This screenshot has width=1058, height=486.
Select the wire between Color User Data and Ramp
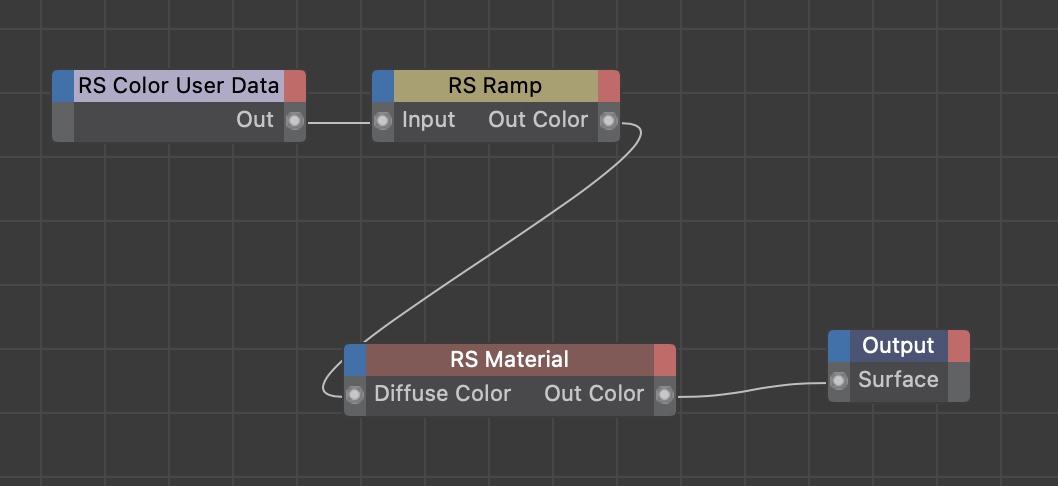(x=339, y=123)
